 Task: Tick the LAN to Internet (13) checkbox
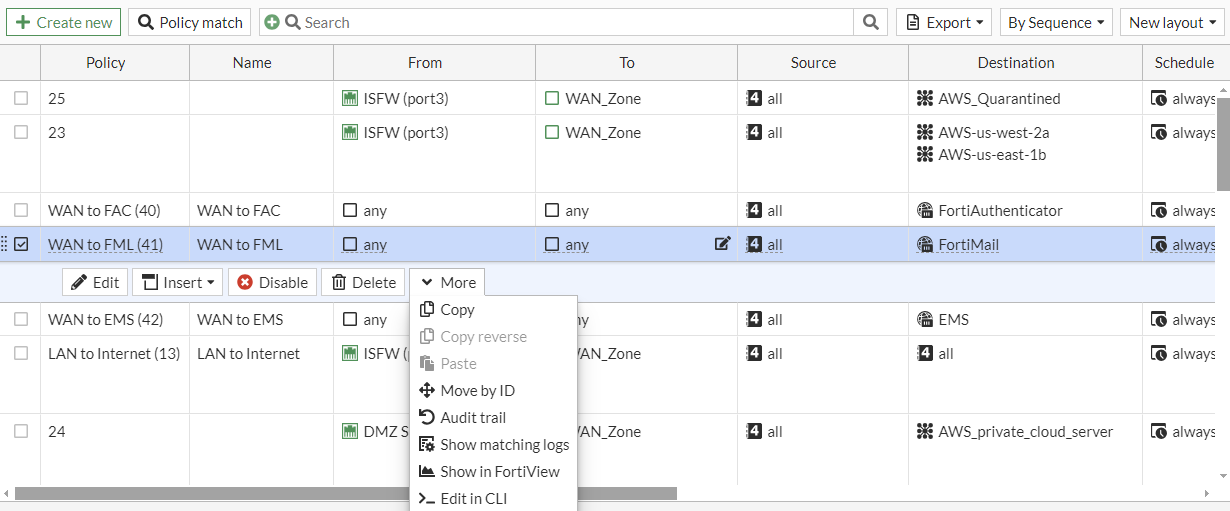tap(21, 353)
